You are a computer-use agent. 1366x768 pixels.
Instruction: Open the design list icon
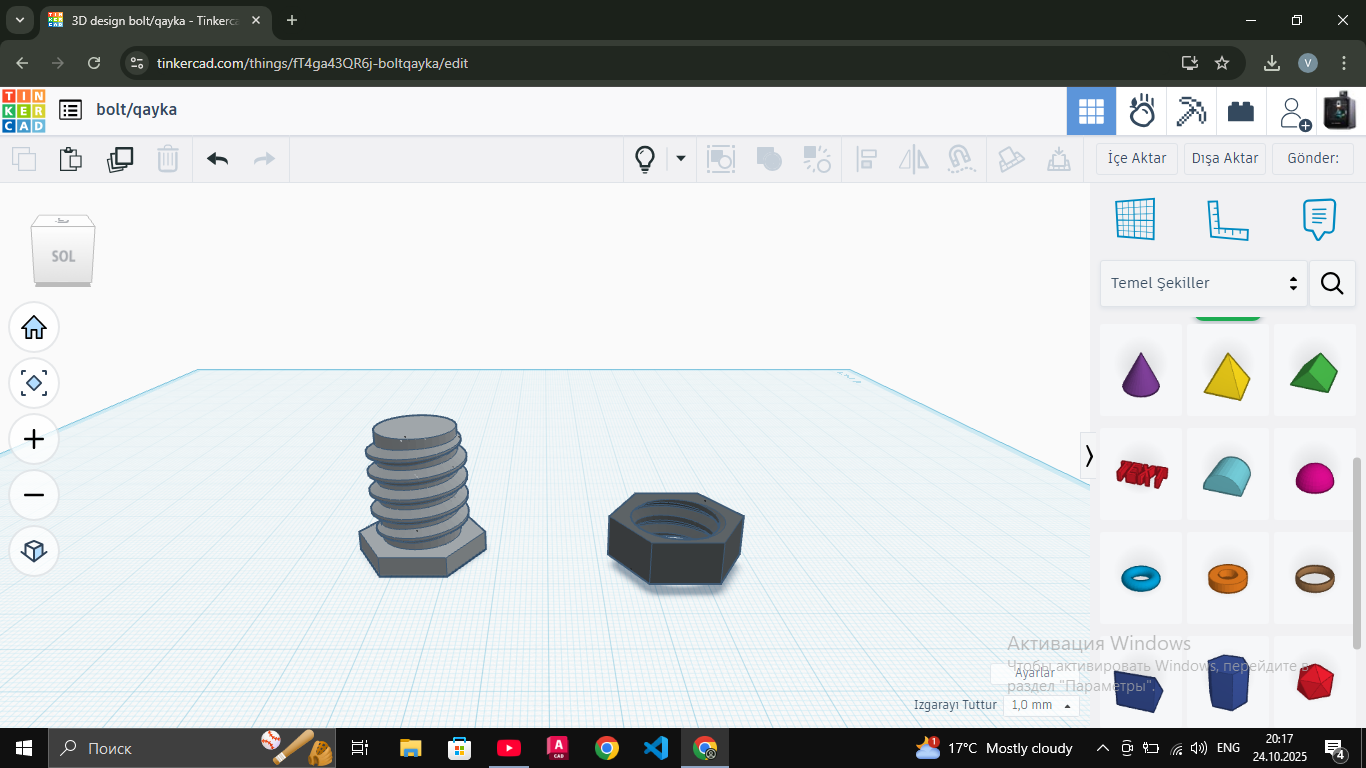pos(70,110)
